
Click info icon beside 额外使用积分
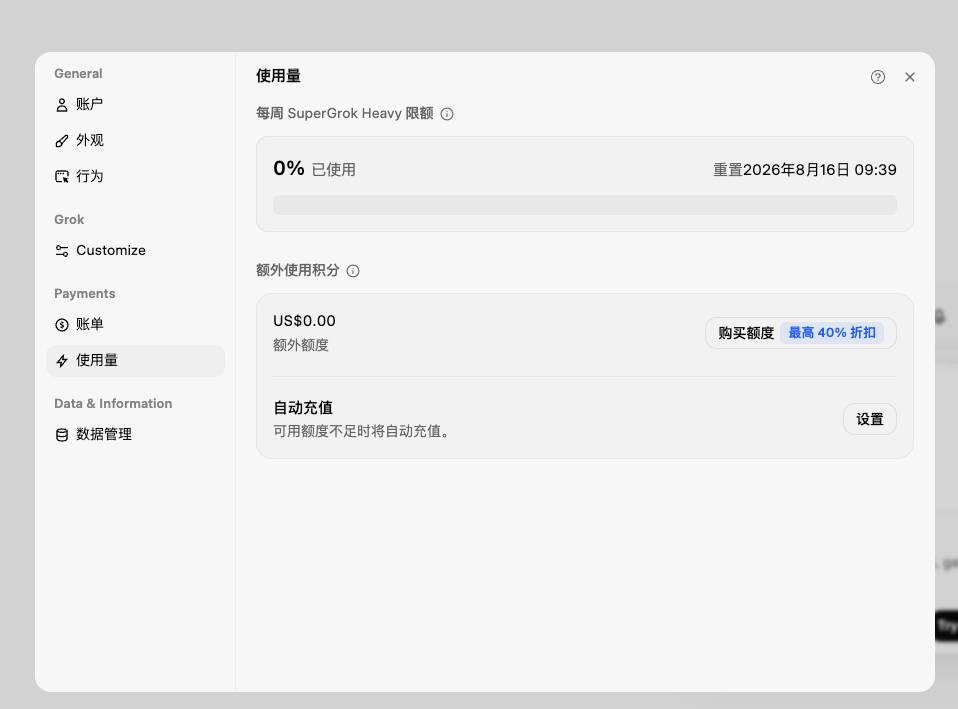pos(353,271)
